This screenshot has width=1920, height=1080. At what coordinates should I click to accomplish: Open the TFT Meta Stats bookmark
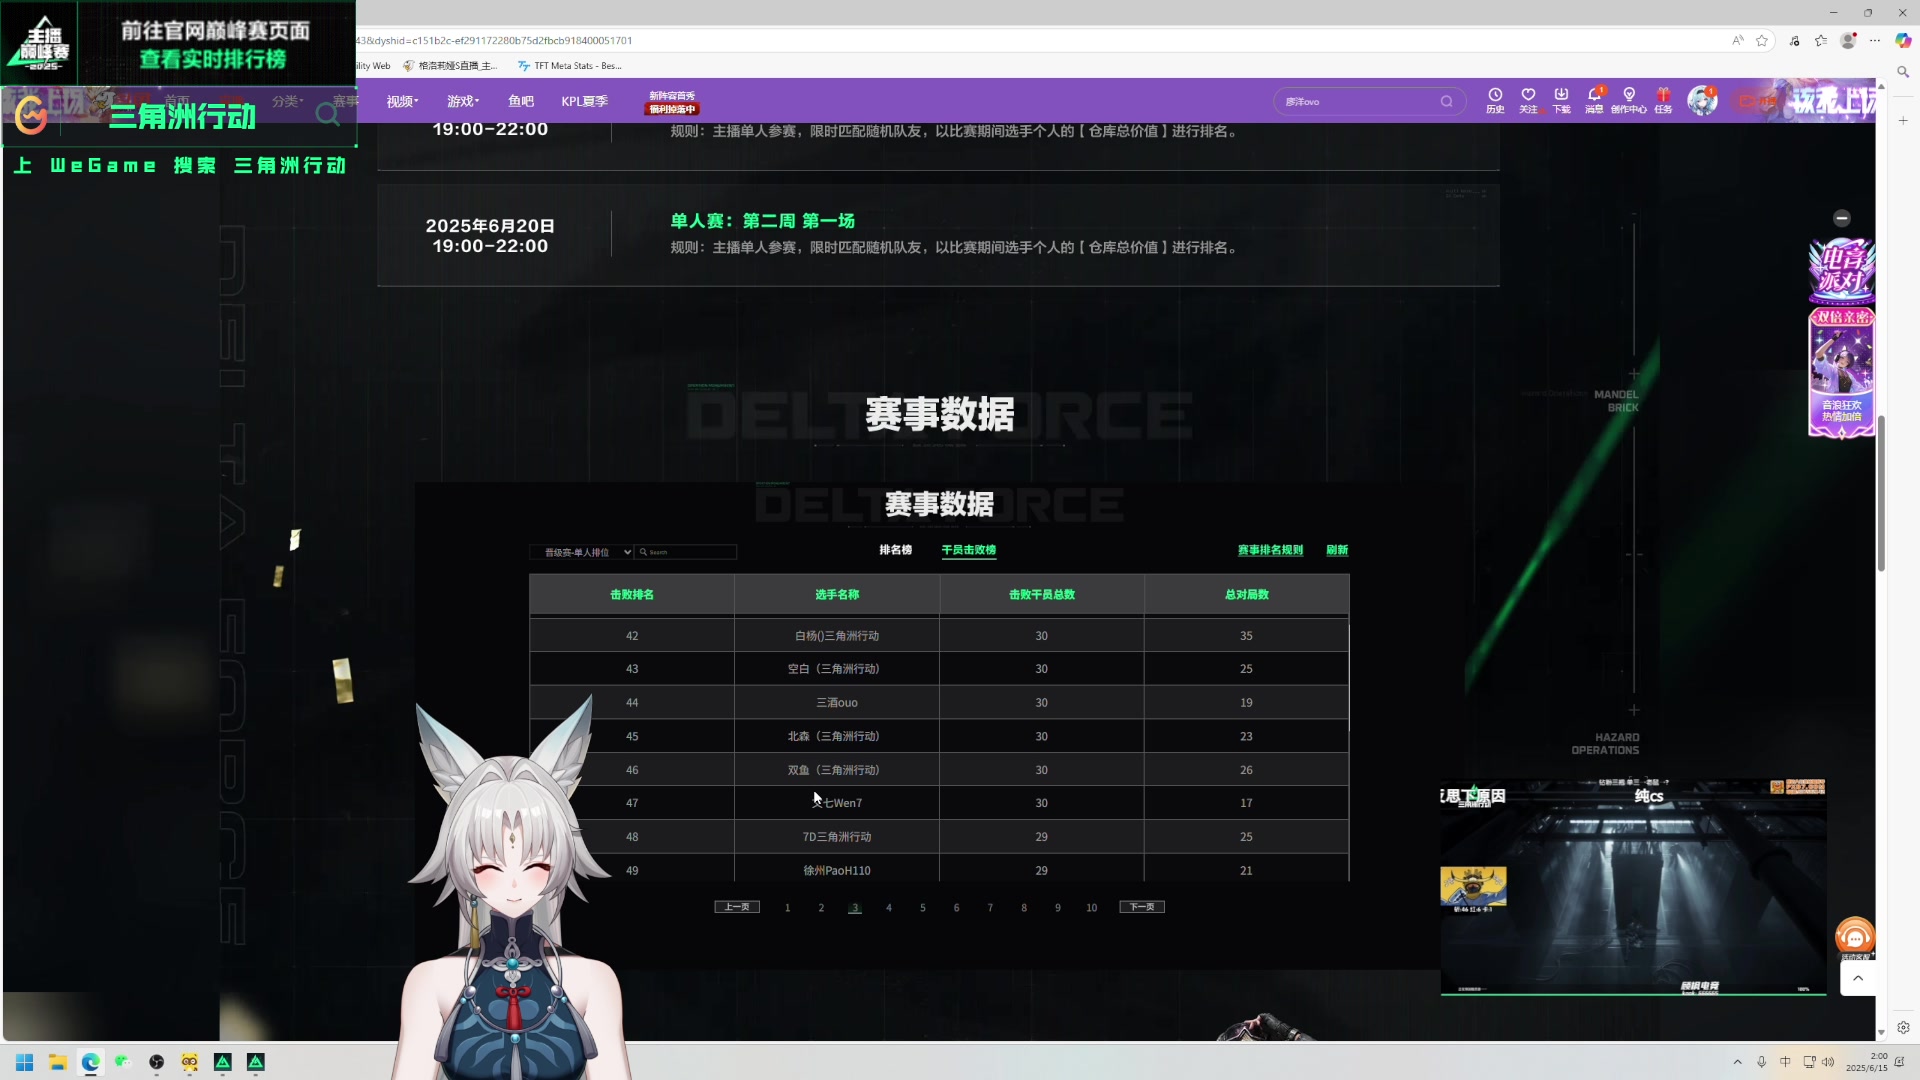(570, 66)
